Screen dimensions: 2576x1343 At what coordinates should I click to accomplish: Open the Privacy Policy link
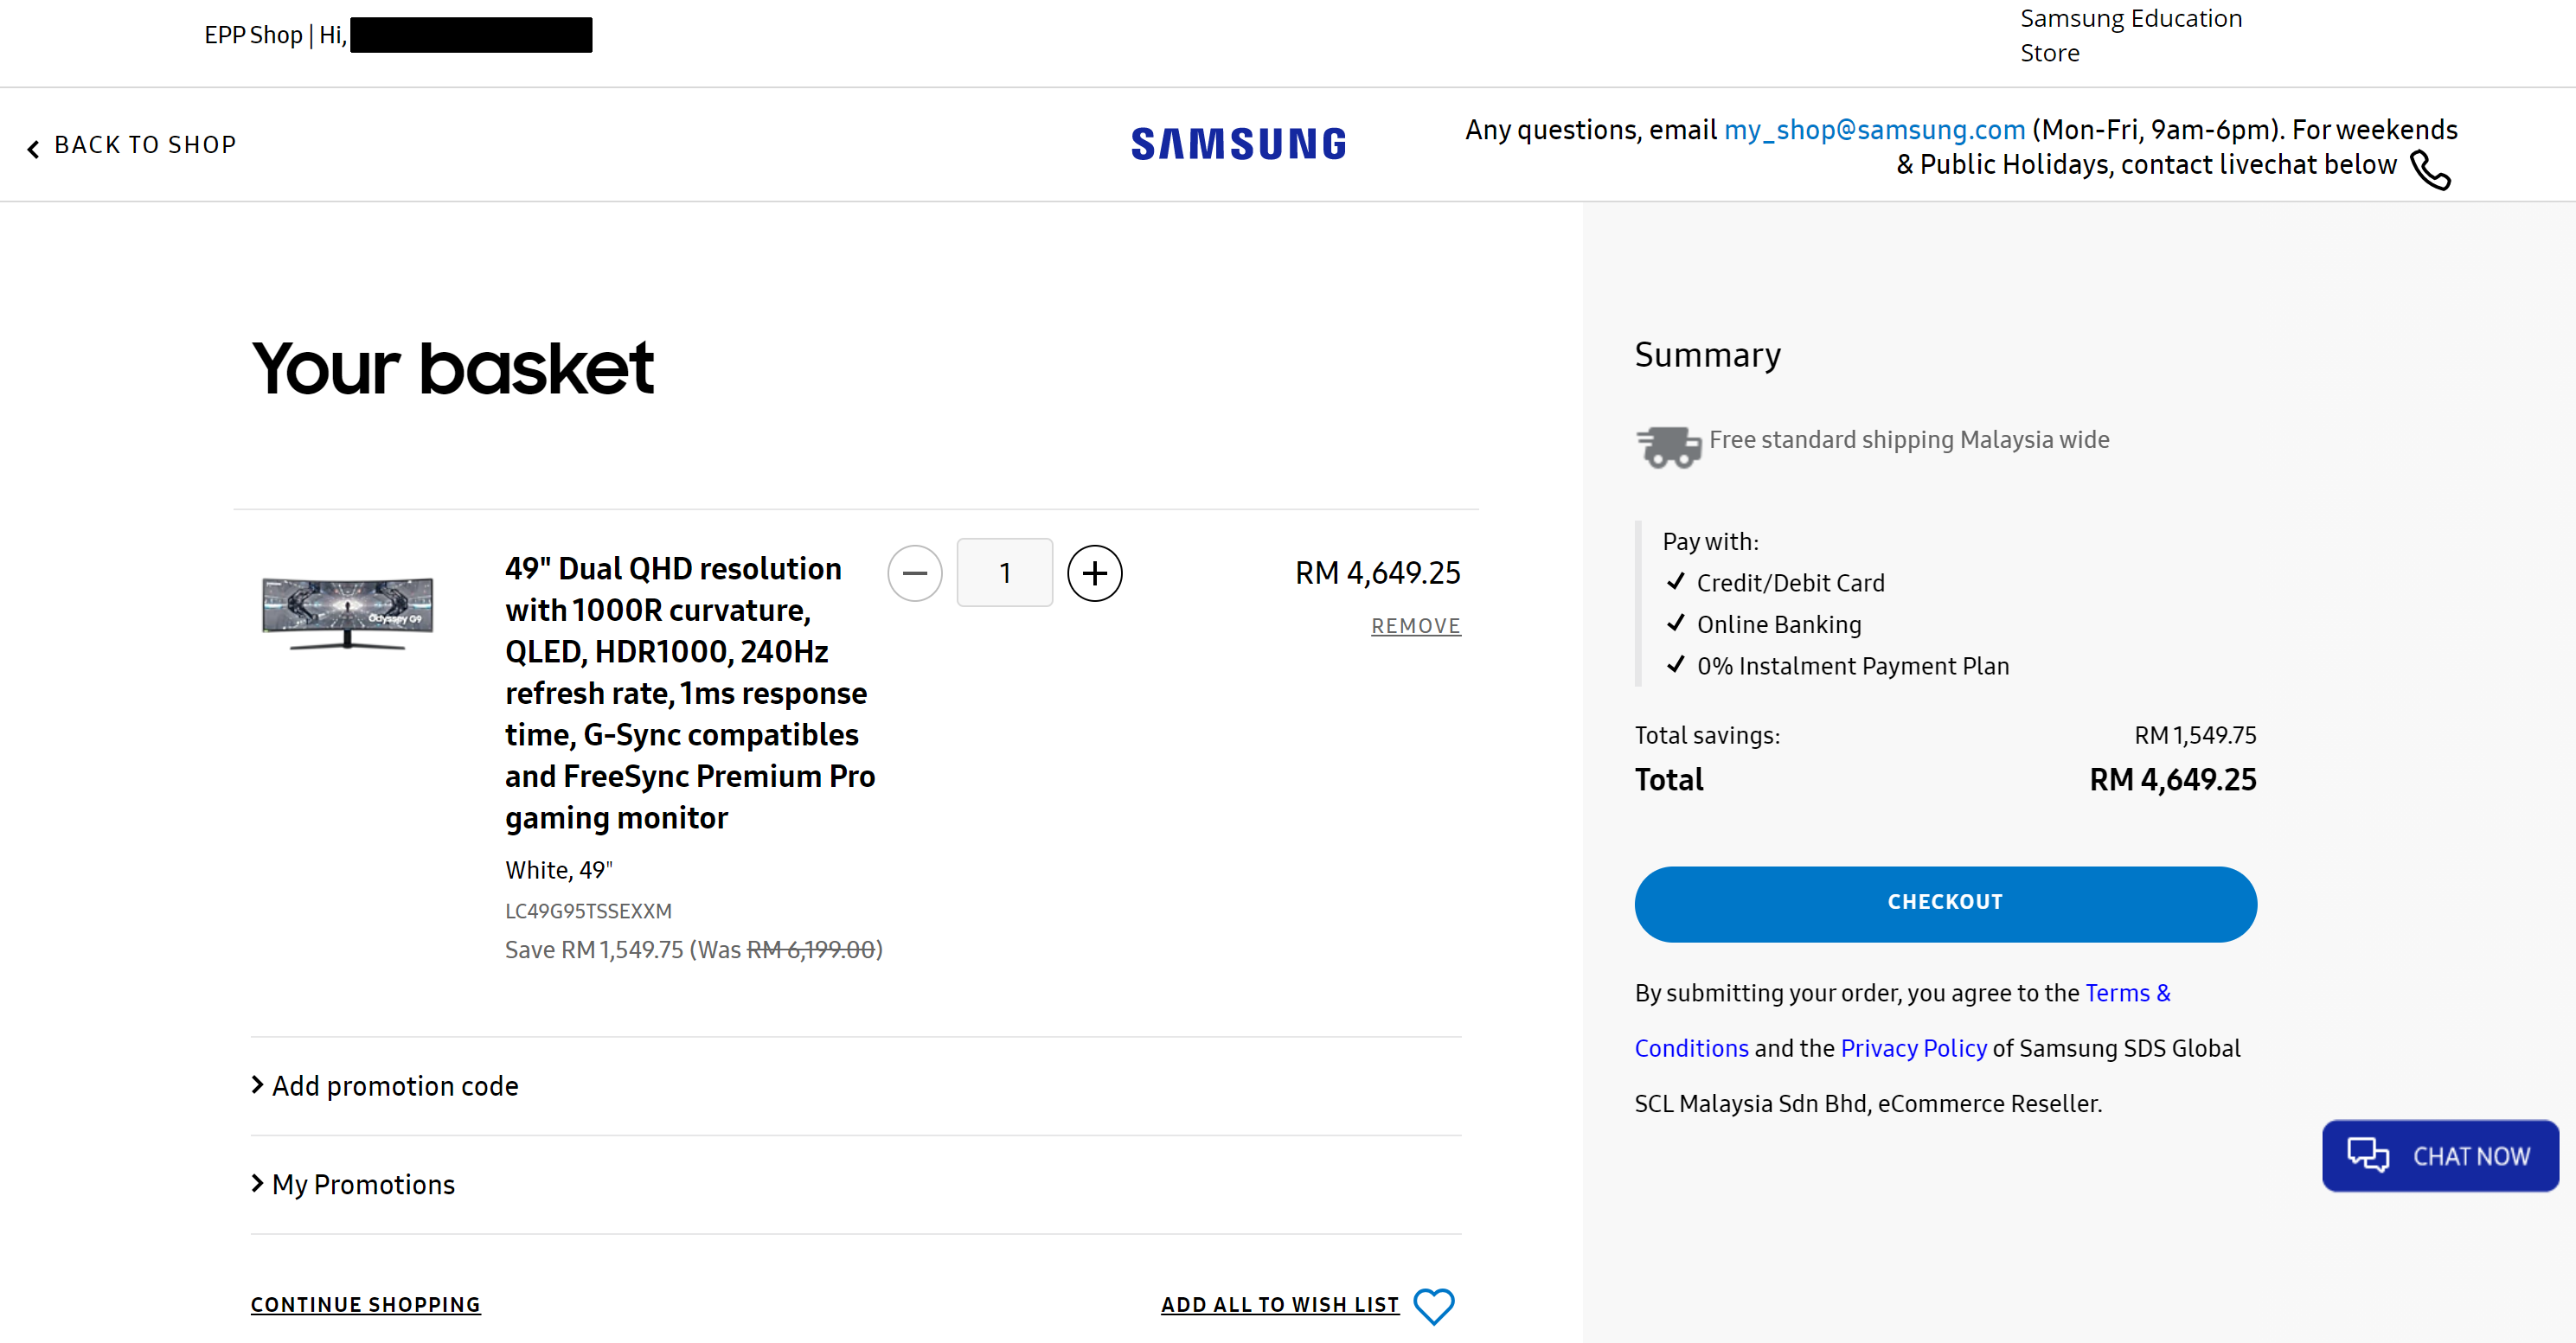[1913, 1048]
